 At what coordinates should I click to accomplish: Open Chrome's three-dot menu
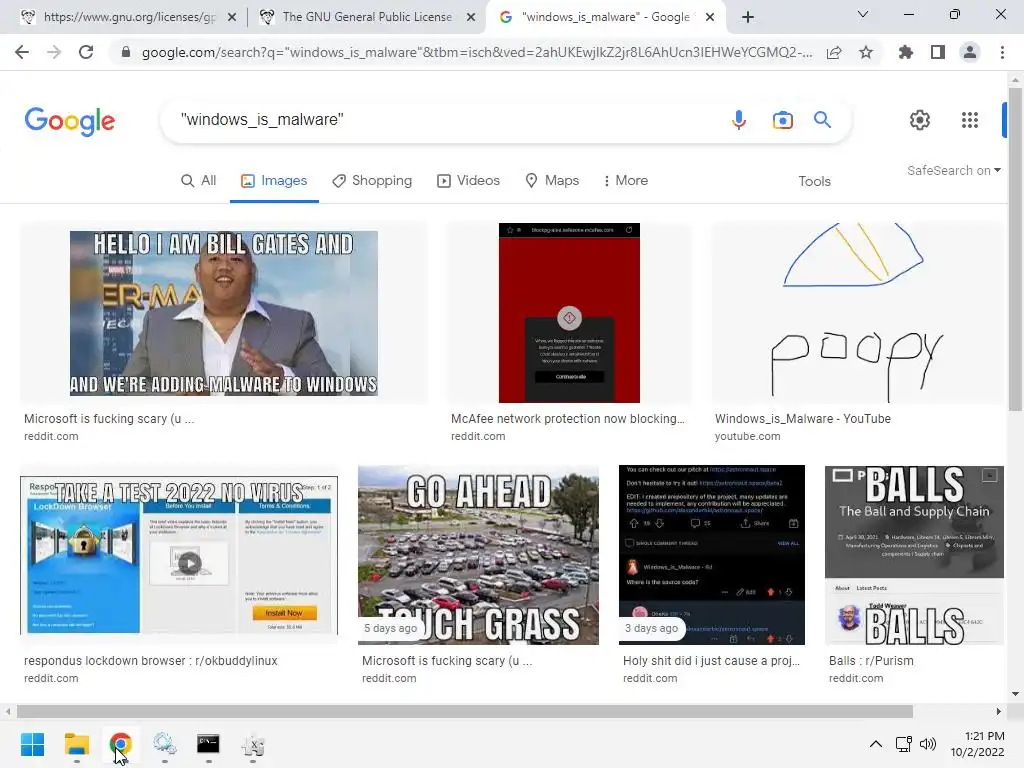tap(1002, 52)
